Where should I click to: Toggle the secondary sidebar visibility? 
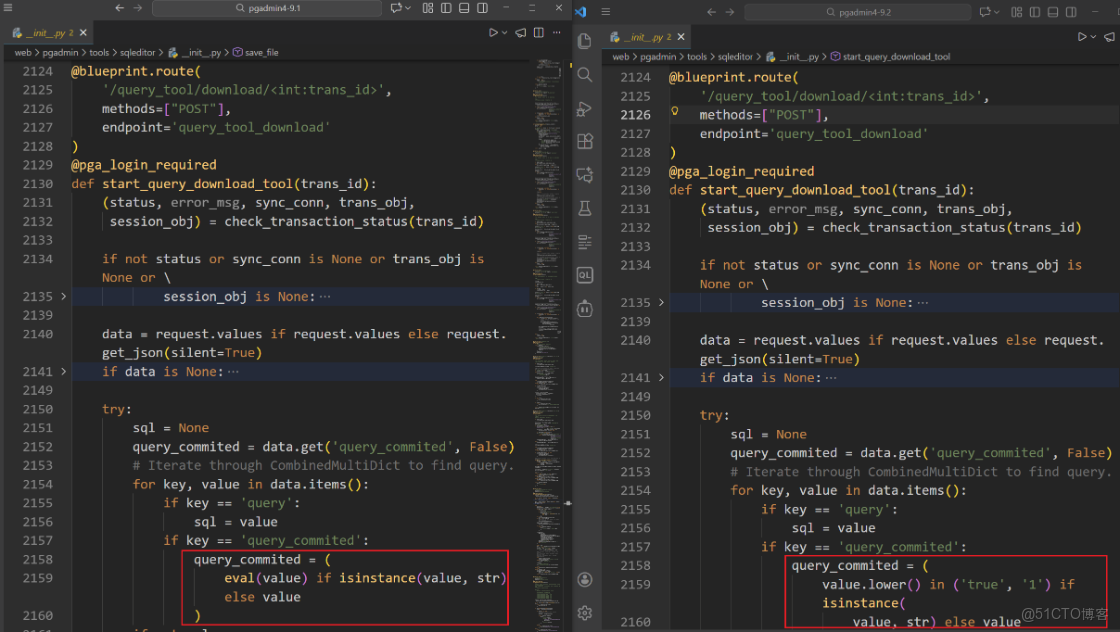click(483, 9)
